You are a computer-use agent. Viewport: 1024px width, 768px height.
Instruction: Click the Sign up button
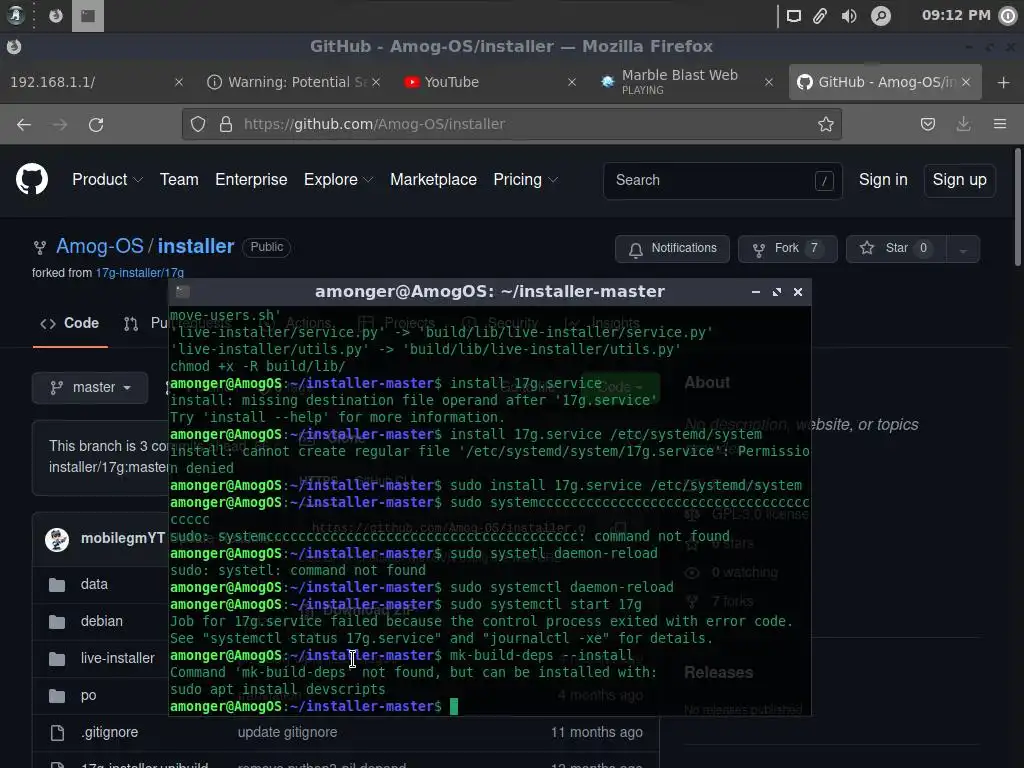point(959,180)
